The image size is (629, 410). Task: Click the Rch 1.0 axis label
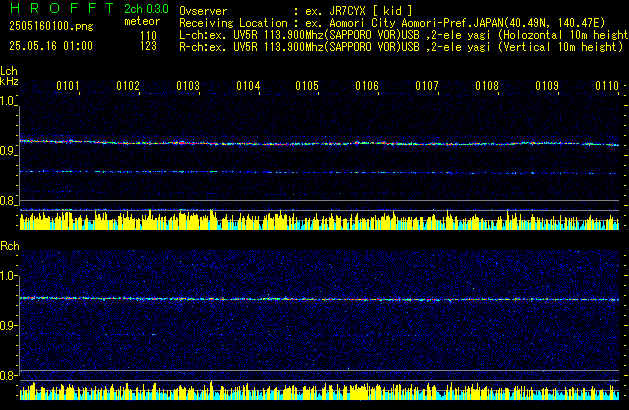coord(7,276)
